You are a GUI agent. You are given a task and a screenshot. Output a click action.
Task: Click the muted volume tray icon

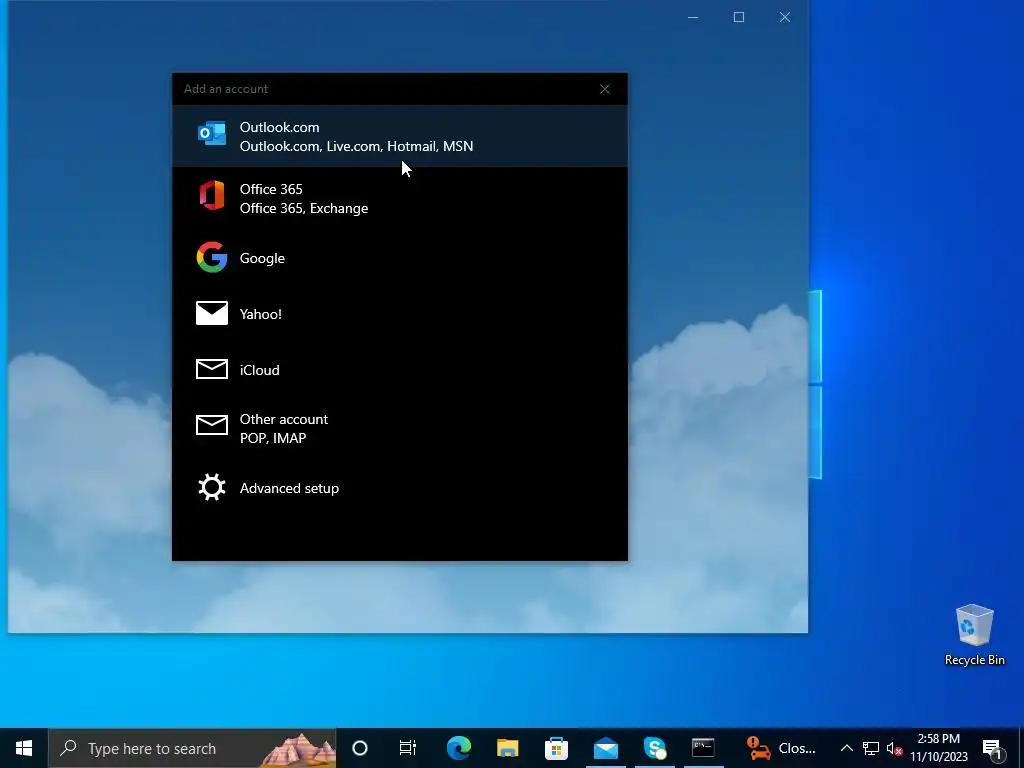tap(894, 748)
